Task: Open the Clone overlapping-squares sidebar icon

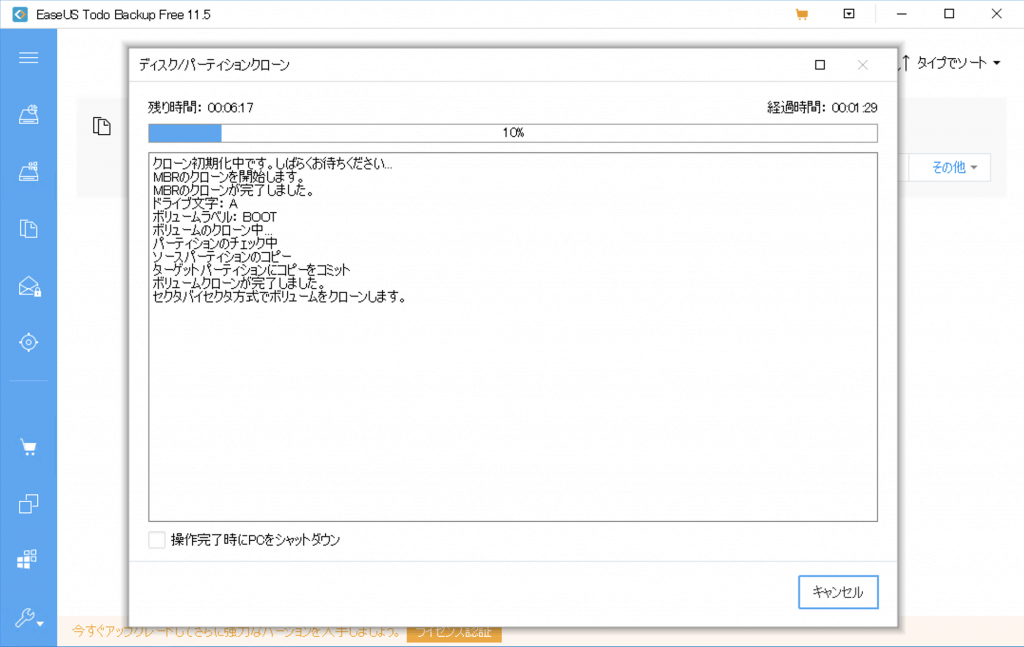Action: (28, 503)
